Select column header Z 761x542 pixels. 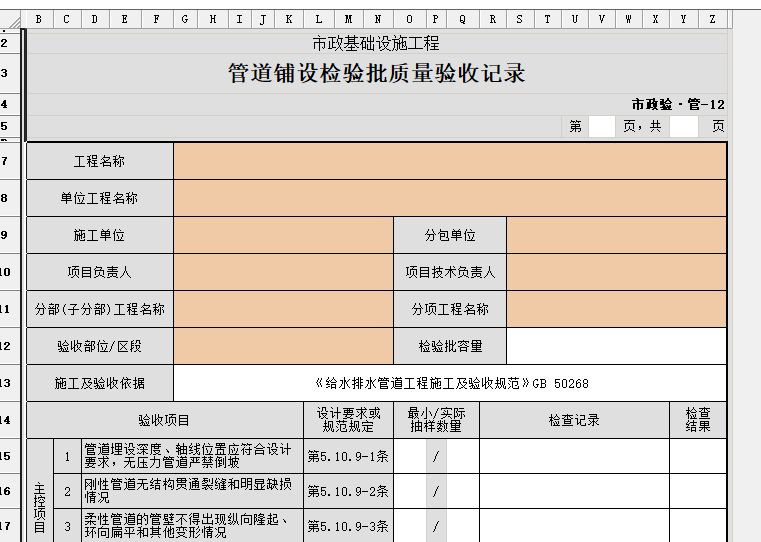(712, 19)
